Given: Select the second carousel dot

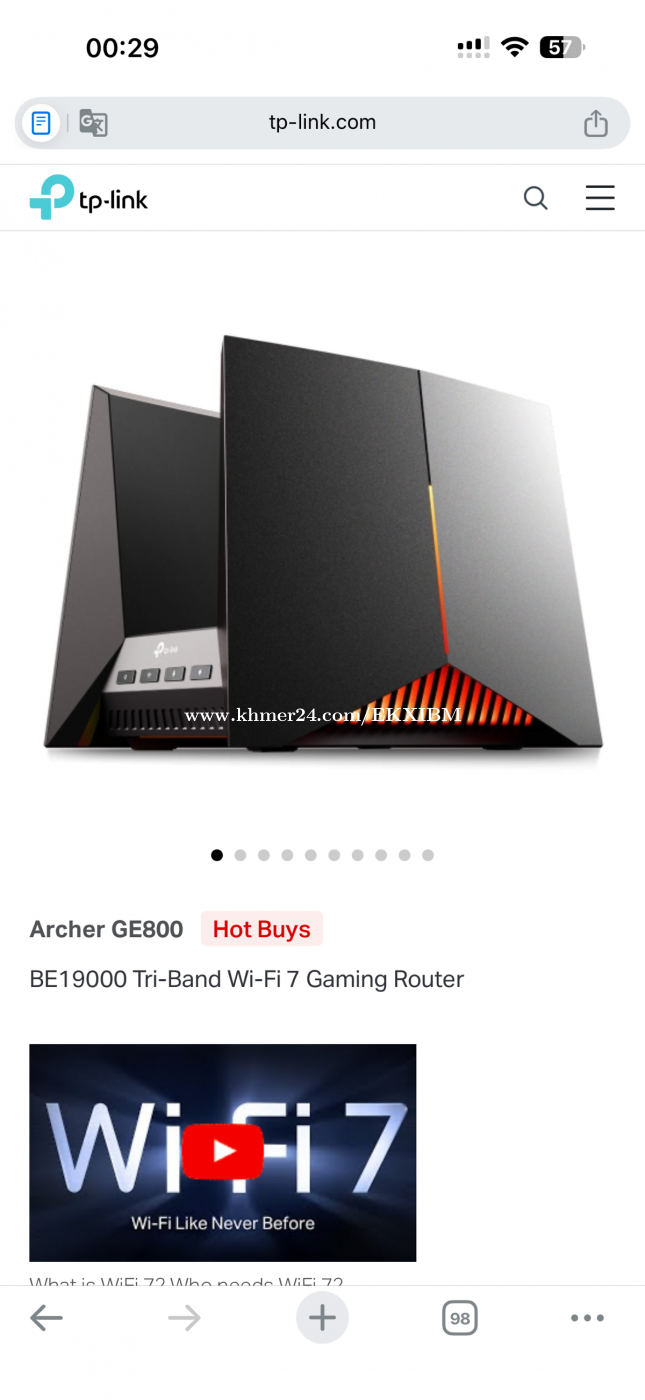Looking at the screenshot, I should (x=240, y=855).
